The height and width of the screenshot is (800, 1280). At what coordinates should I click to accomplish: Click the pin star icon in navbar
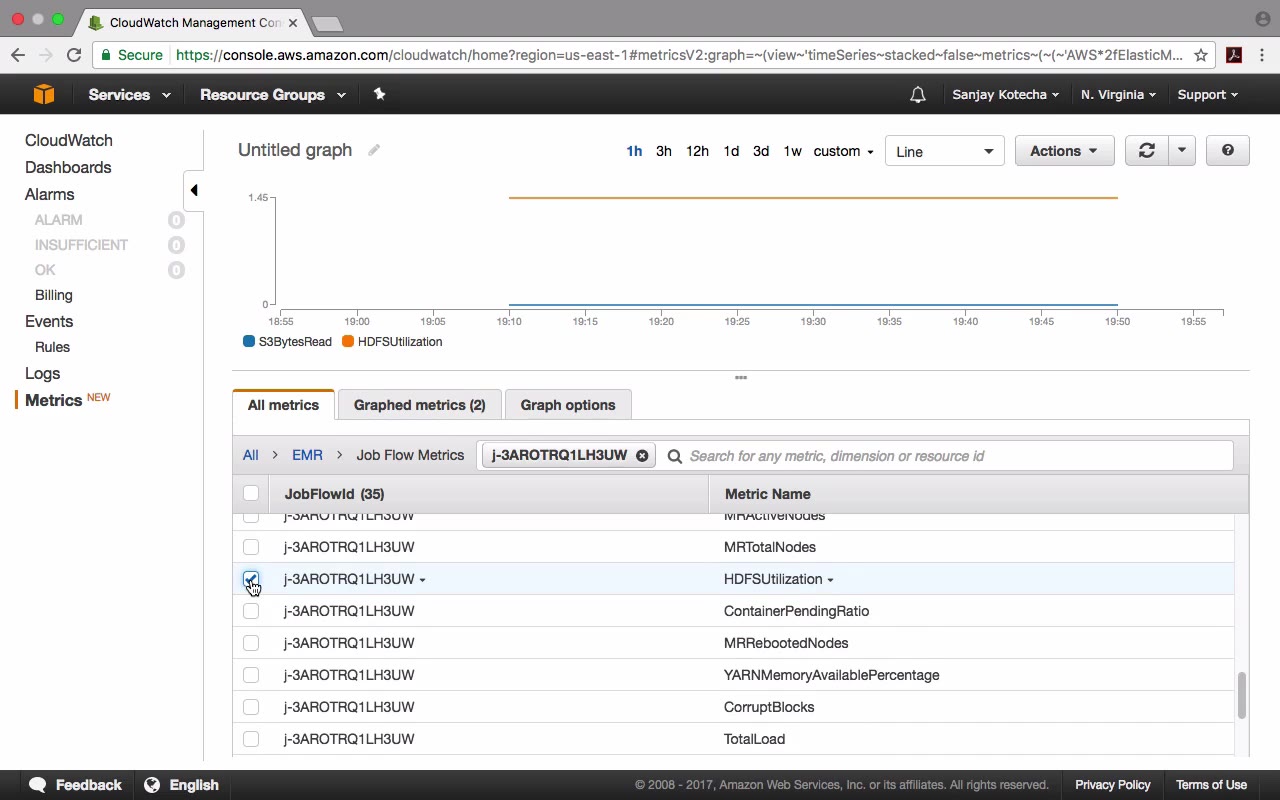379,94
